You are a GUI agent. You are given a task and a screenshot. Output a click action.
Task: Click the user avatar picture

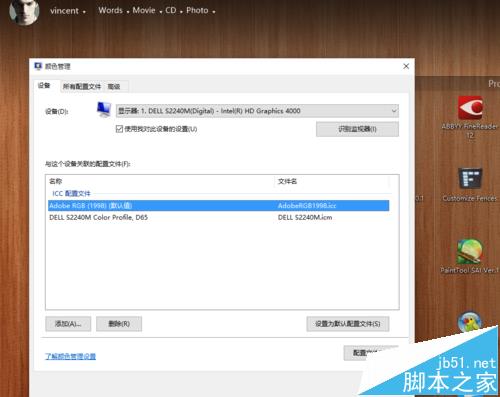pyautogui.click(x=24, y=12)
